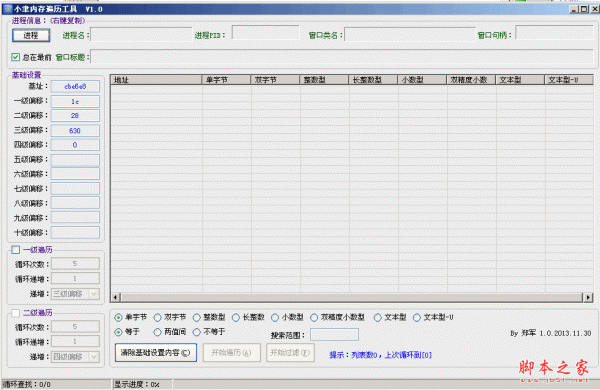Click the 六级偏移 input field

pos(75,174)
